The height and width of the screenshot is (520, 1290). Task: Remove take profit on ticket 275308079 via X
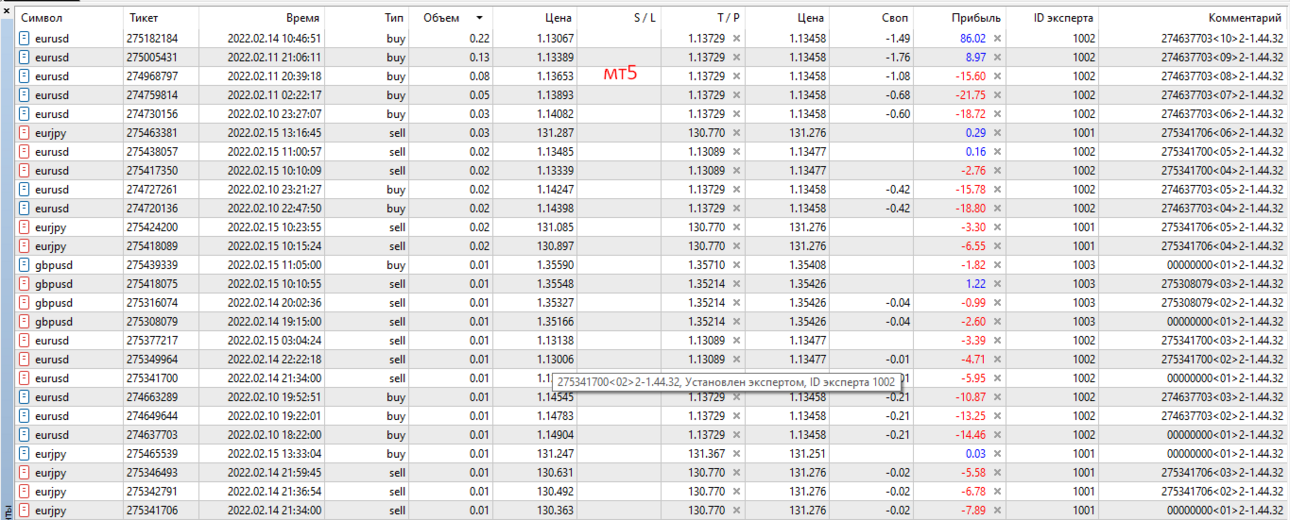click(x=737, y=322)
